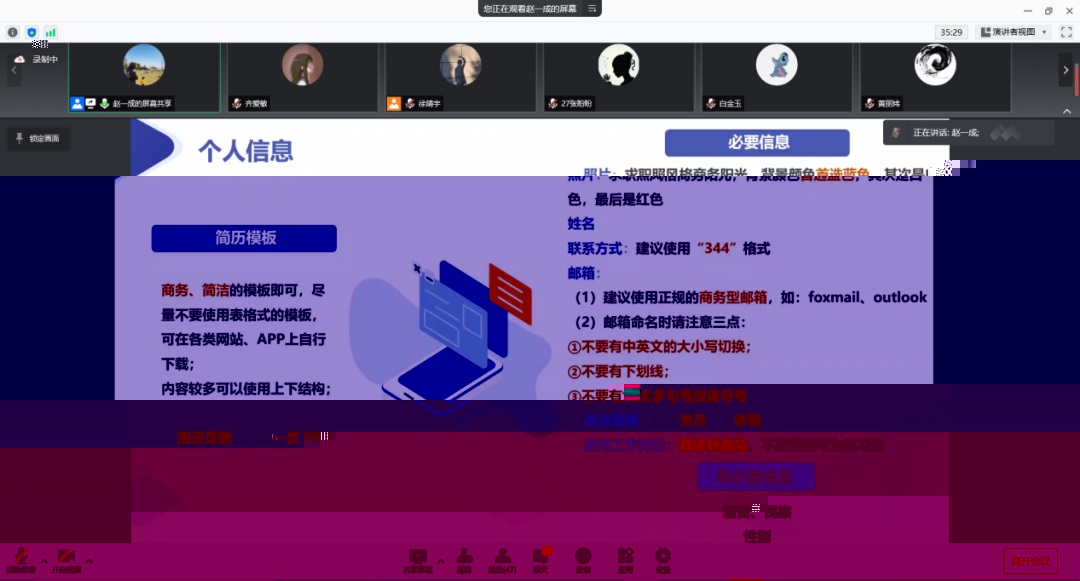1080x581 pixels.
Task: Click 徐靖宇's muted microphone icon
Action: click(410, 103)
